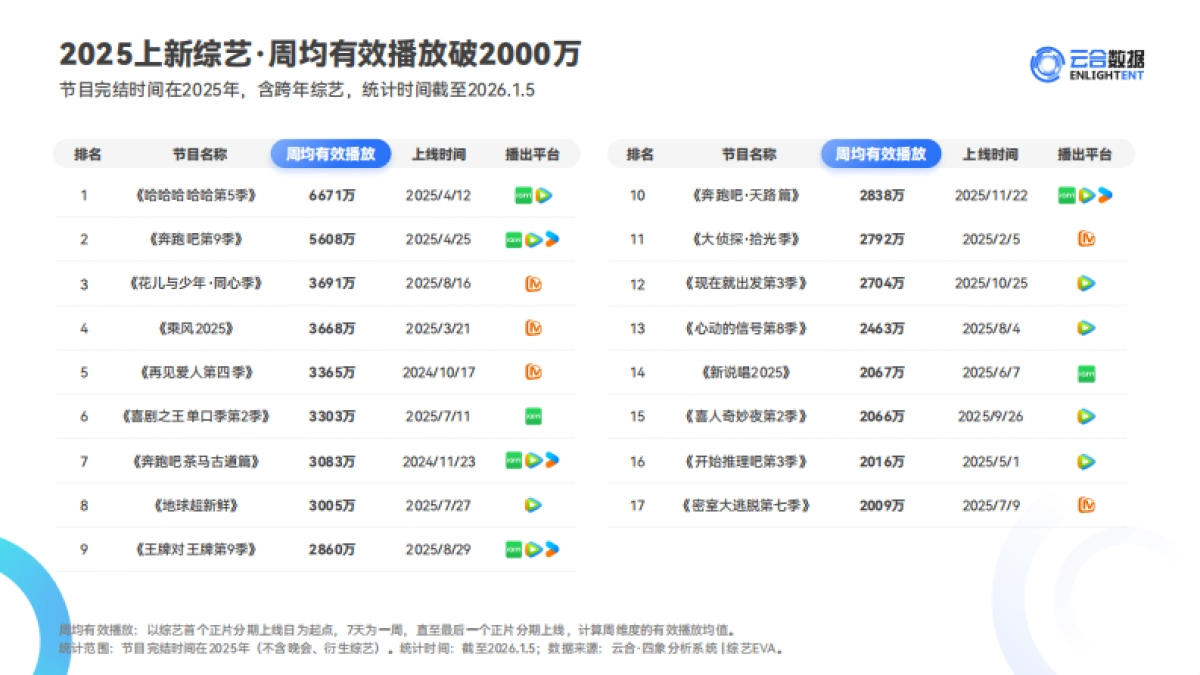Click the page title 2025上新综艺·周均有效播放破2000万
Image resolution: width=1200 pixels, height=675 pixels.
tap(322, 55)
